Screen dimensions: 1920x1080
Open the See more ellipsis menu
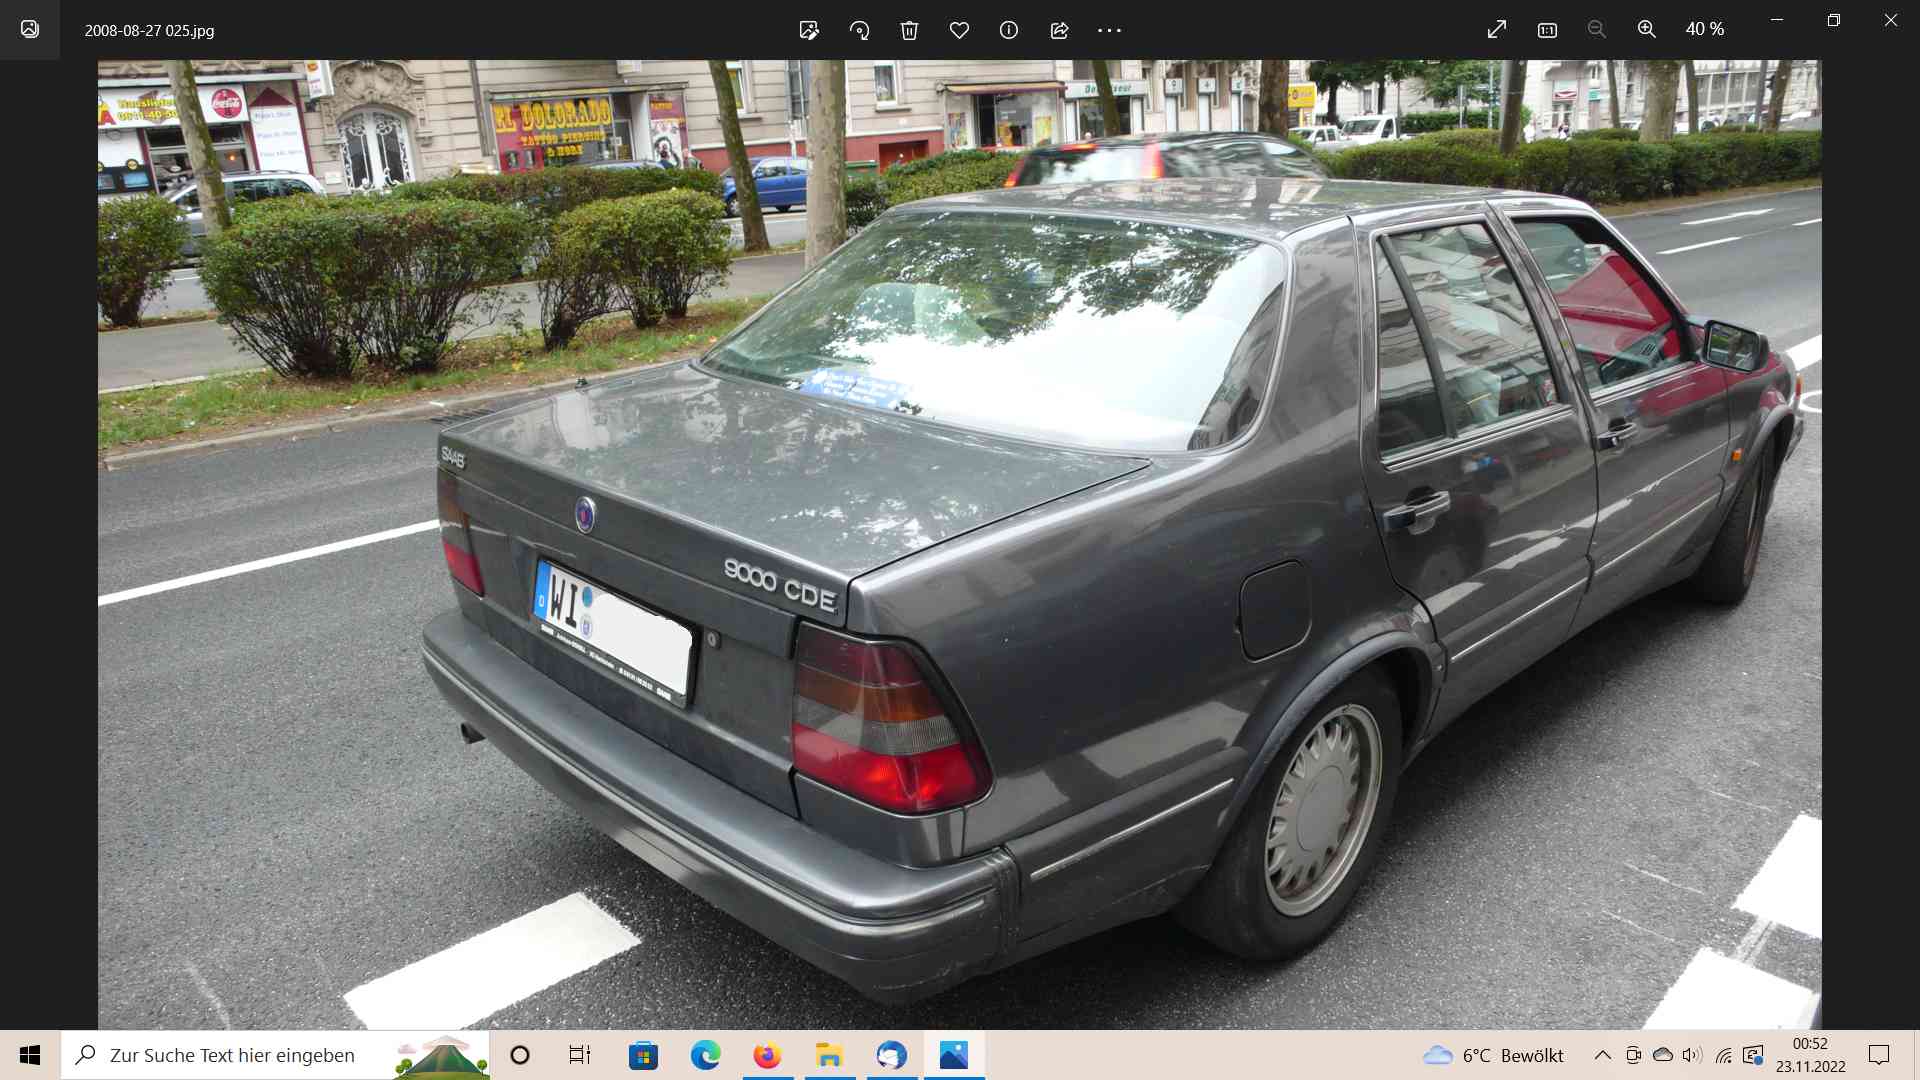pos(1109,30)
